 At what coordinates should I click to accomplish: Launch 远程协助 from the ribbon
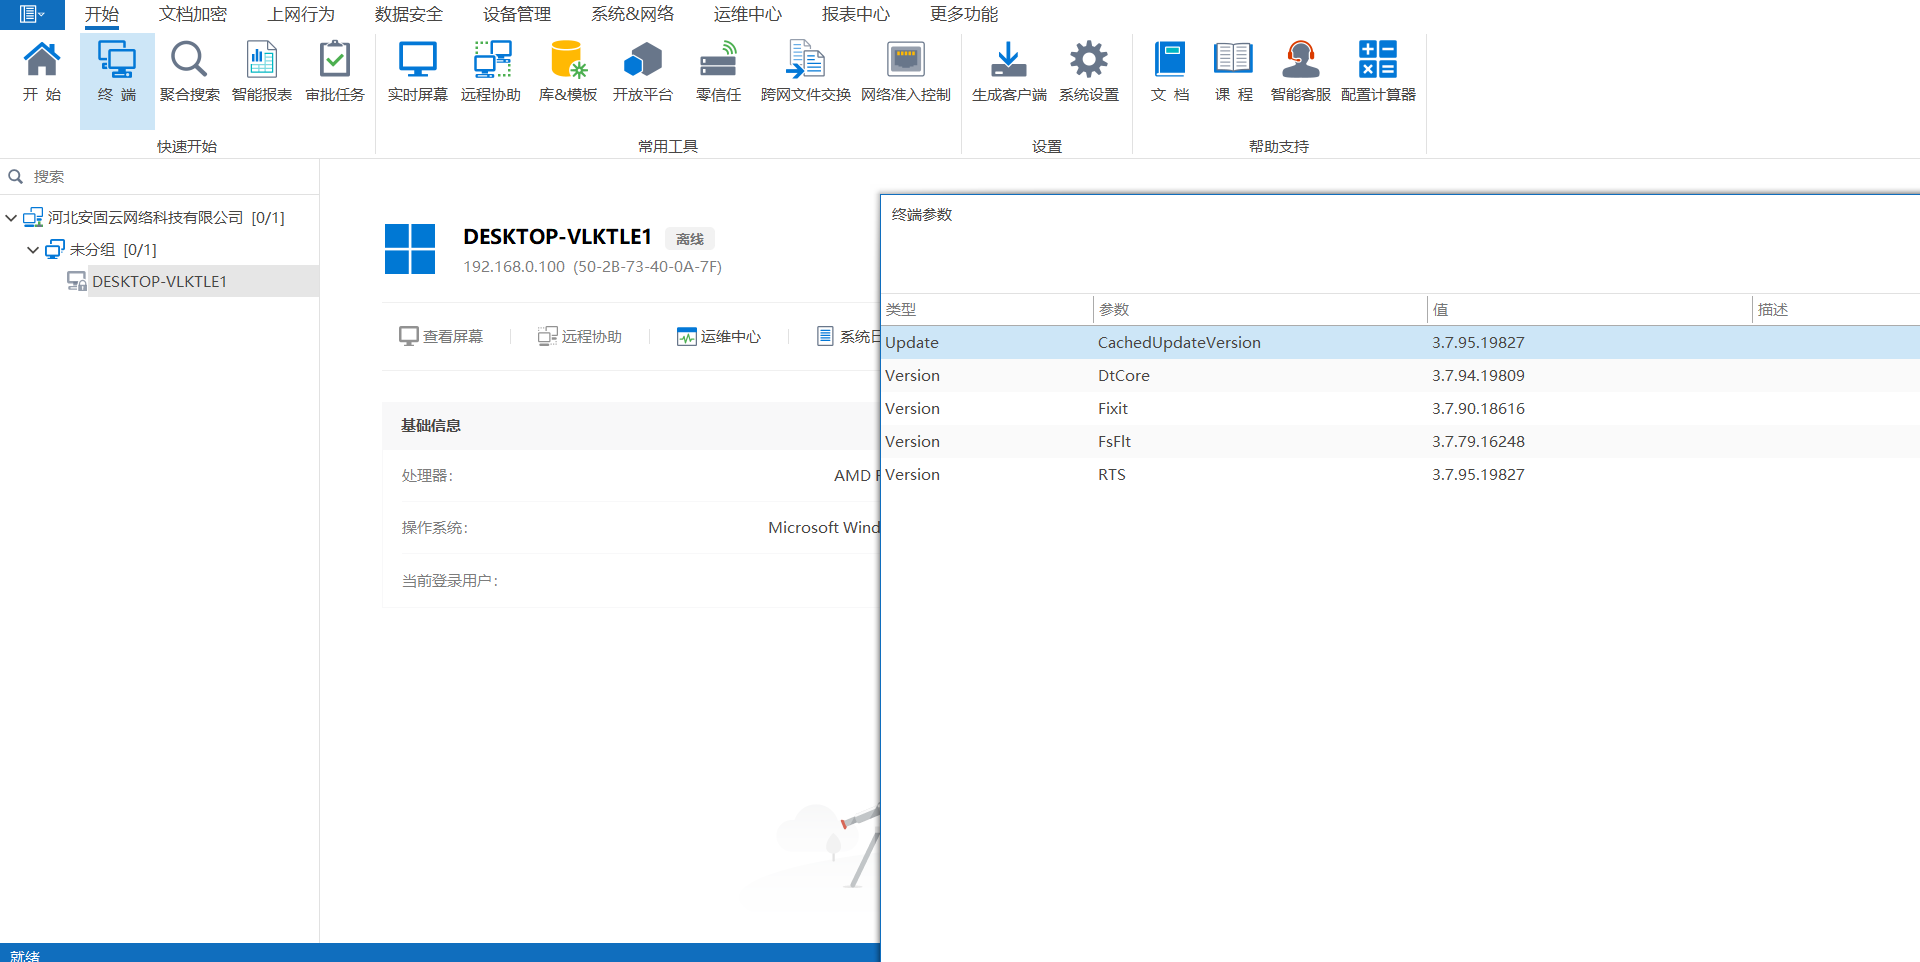[x=490, y=70]
